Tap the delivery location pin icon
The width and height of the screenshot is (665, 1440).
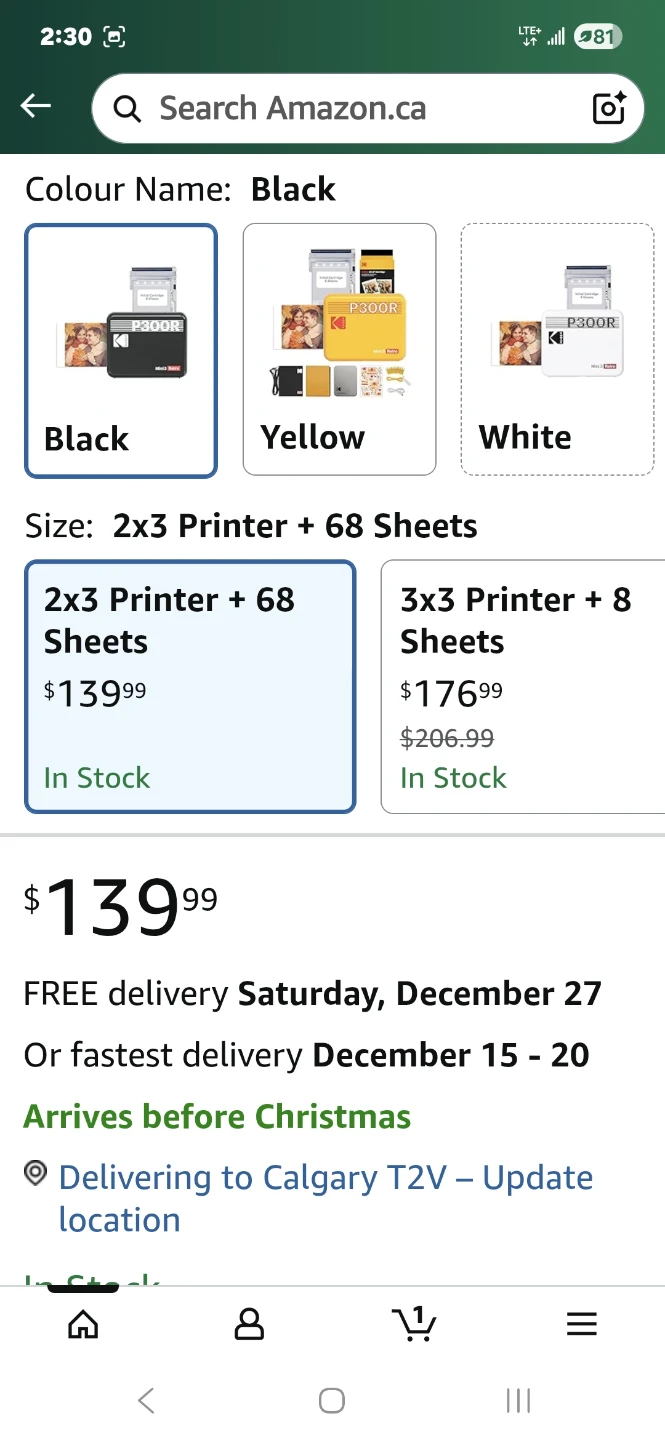point(36,1174)
